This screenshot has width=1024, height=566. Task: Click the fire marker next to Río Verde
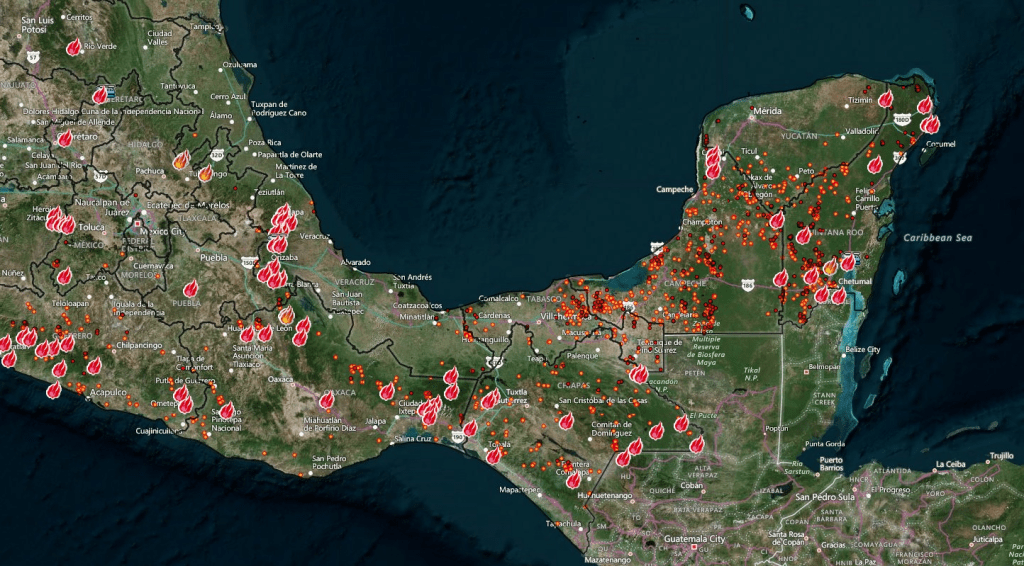click(x=74, y=47)
